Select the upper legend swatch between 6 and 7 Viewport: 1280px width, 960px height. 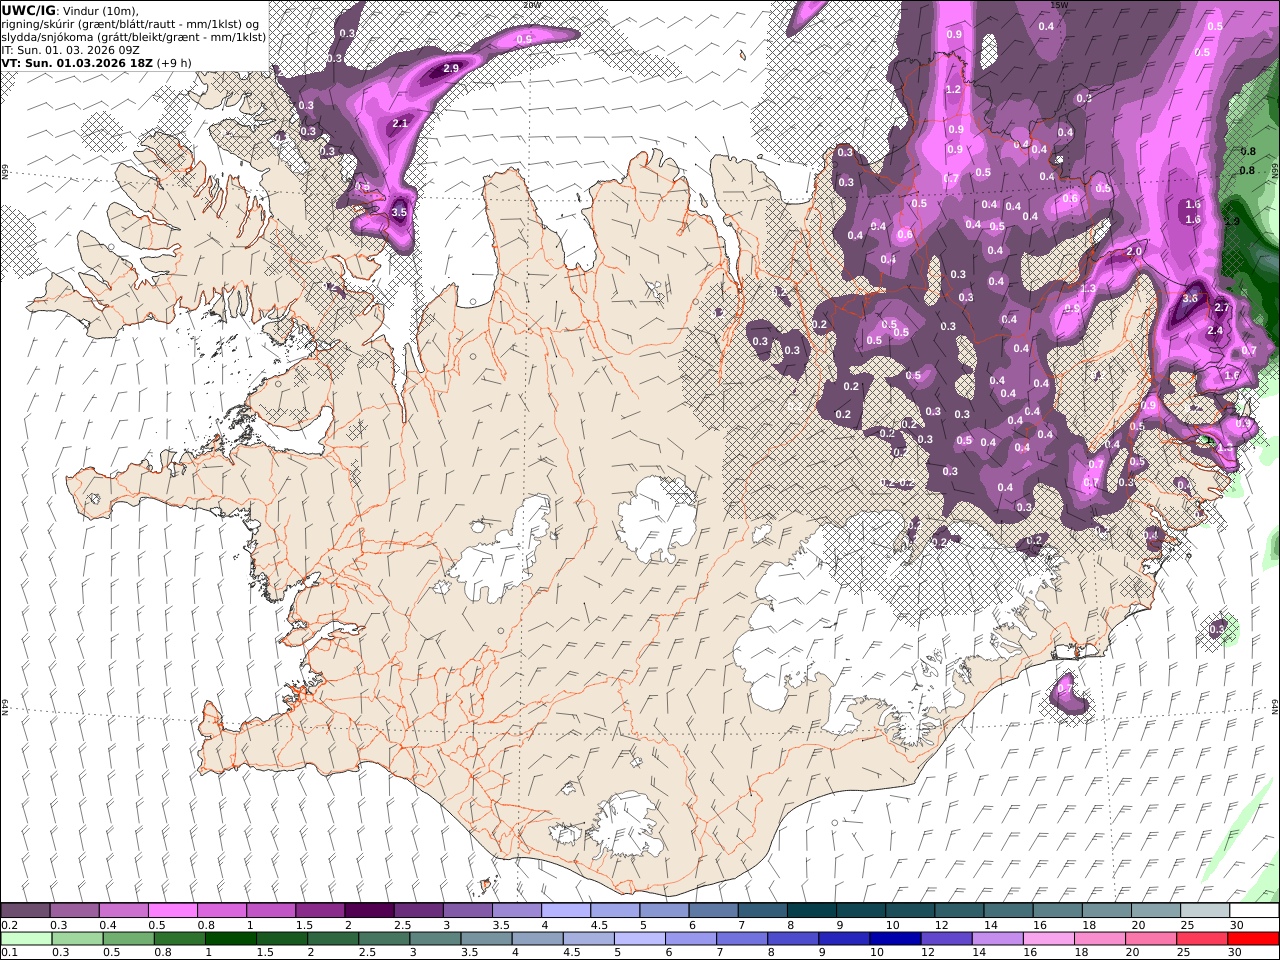click(x=713, y=911)
